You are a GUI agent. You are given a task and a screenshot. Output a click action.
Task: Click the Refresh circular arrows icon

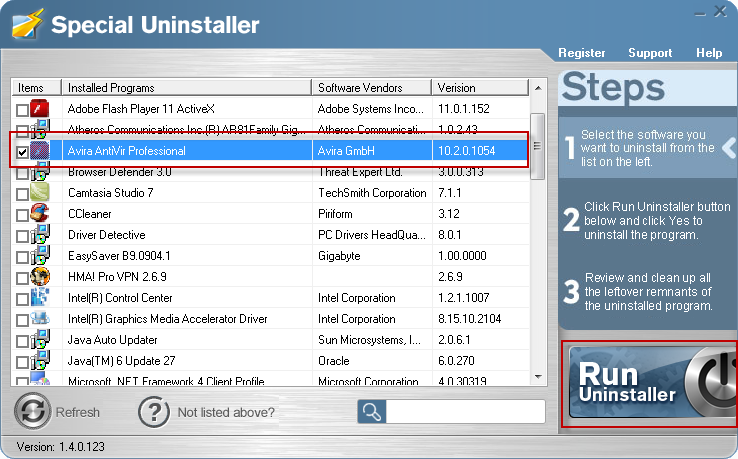point(32,411)
